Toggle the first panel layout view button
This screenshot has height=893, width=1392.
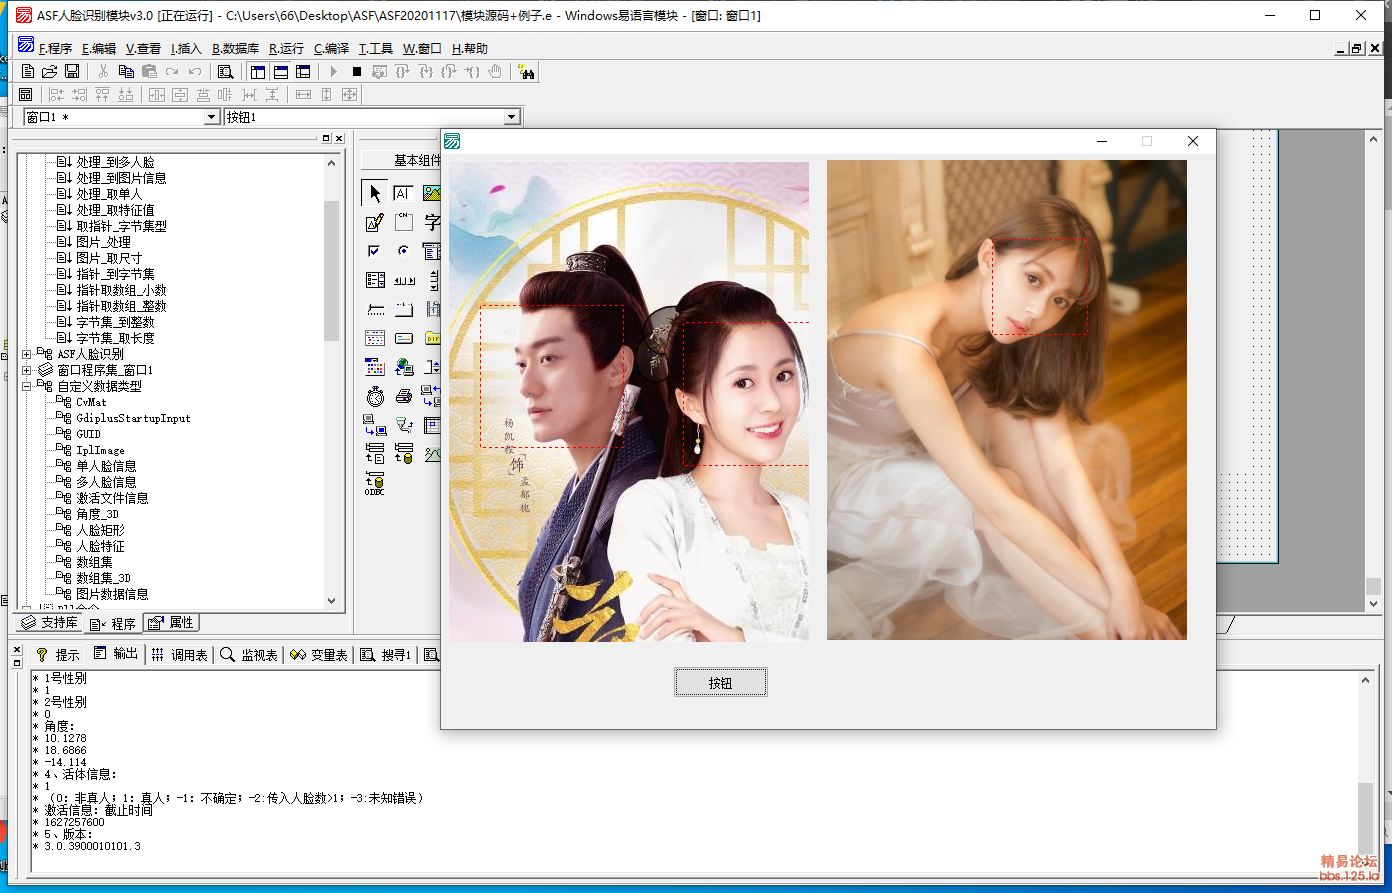258,71
